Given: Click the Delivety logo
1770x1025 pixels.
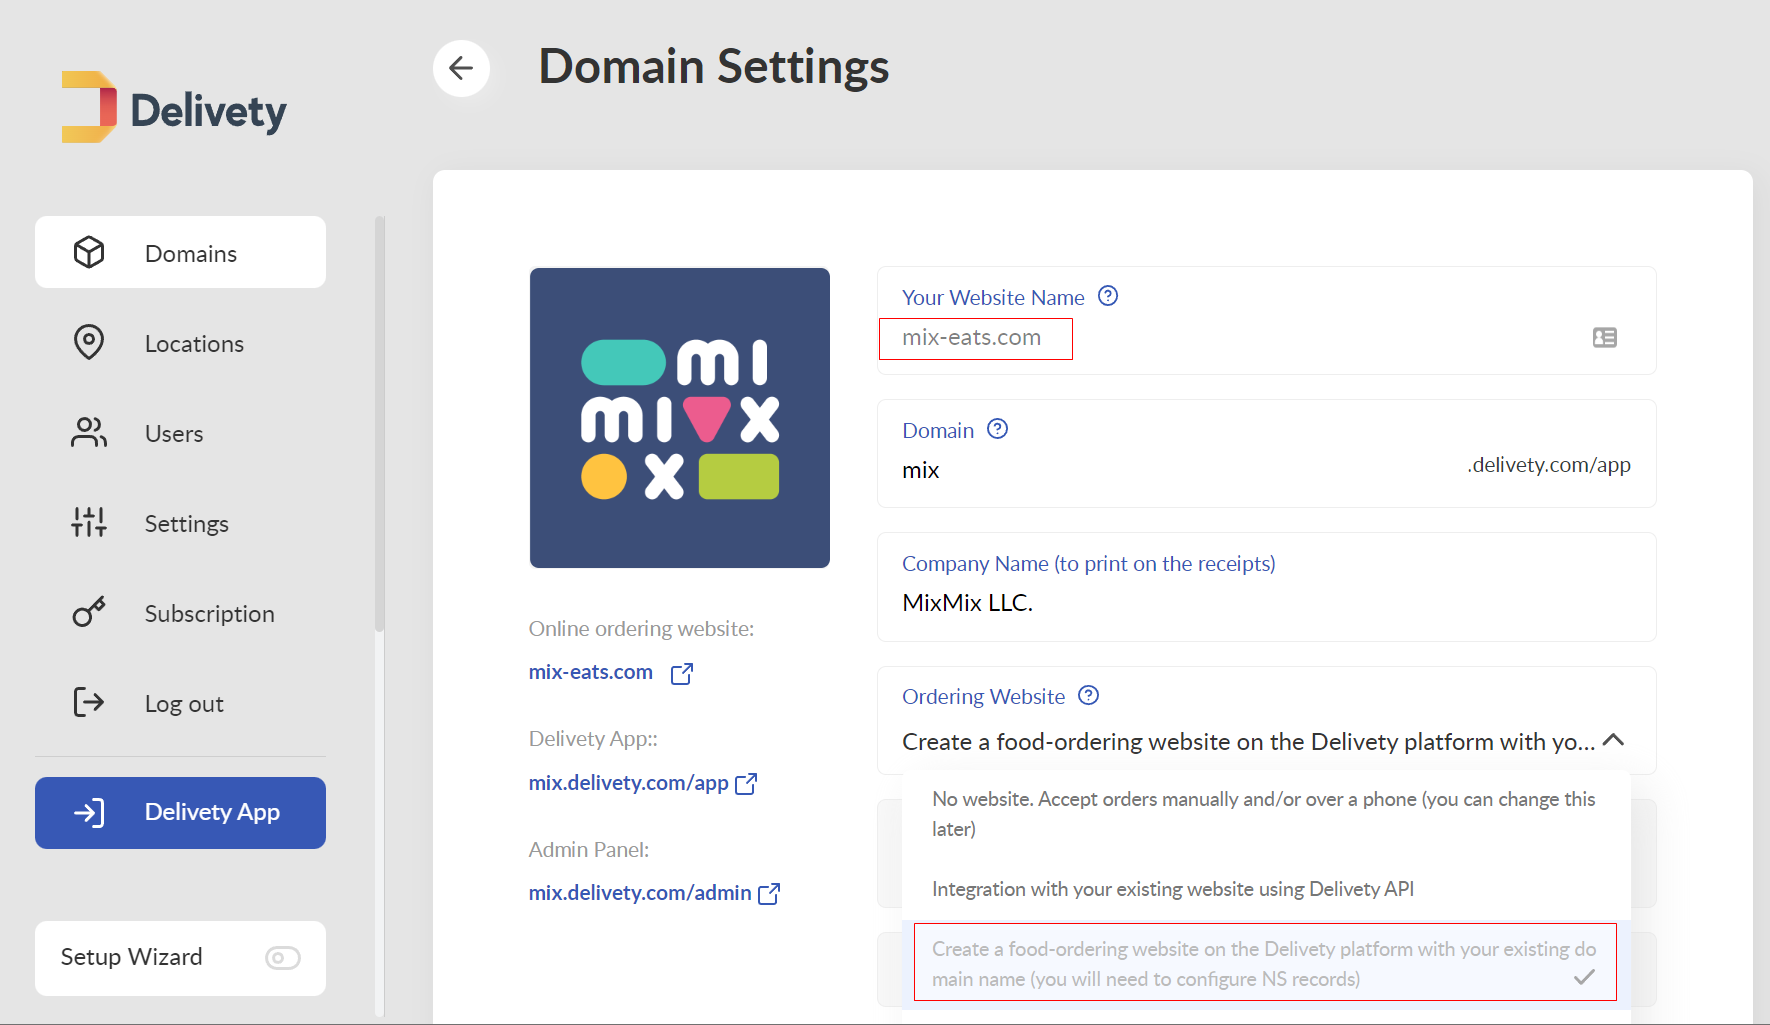Looking at the screenshot, I should [174, 108].
